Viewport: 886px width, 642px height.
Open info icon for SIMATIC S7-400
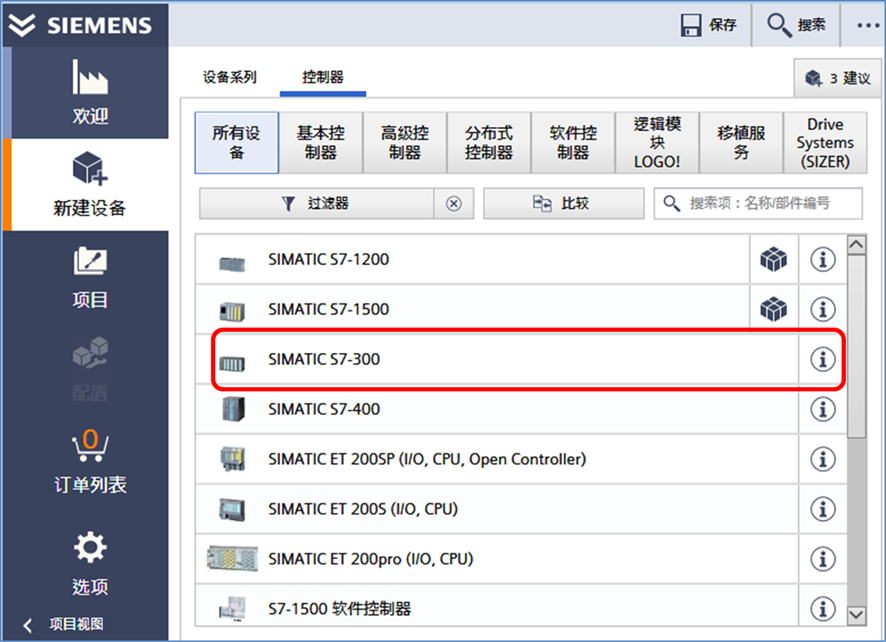pos(823,409)
